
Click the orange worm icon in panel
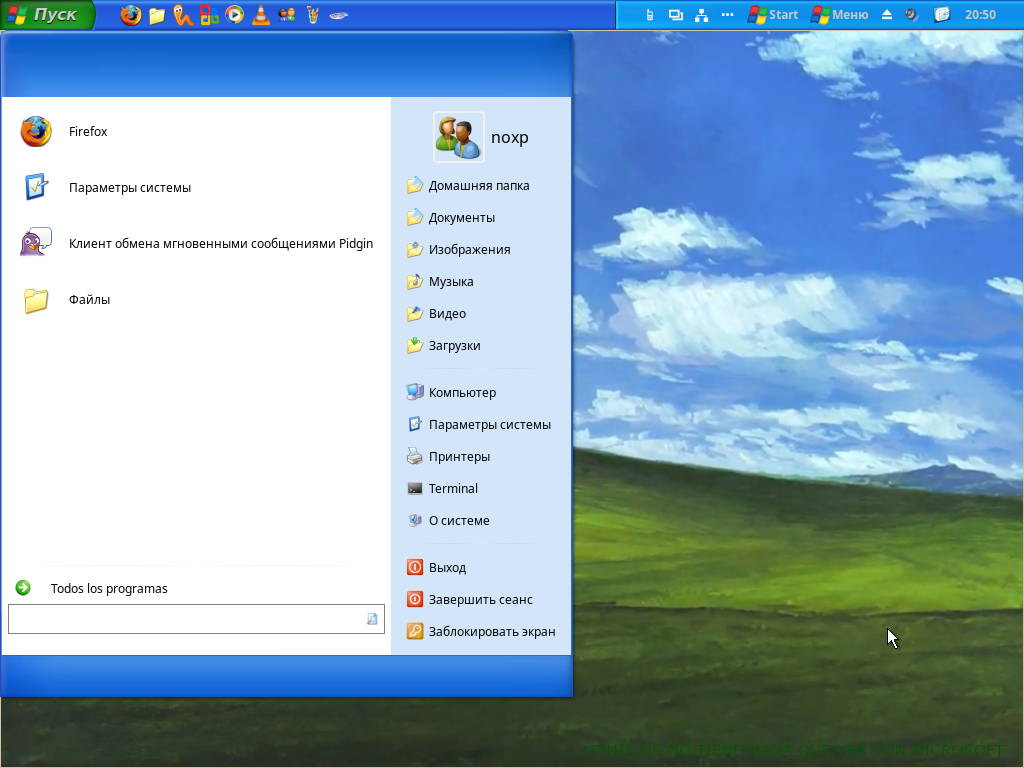183,15
